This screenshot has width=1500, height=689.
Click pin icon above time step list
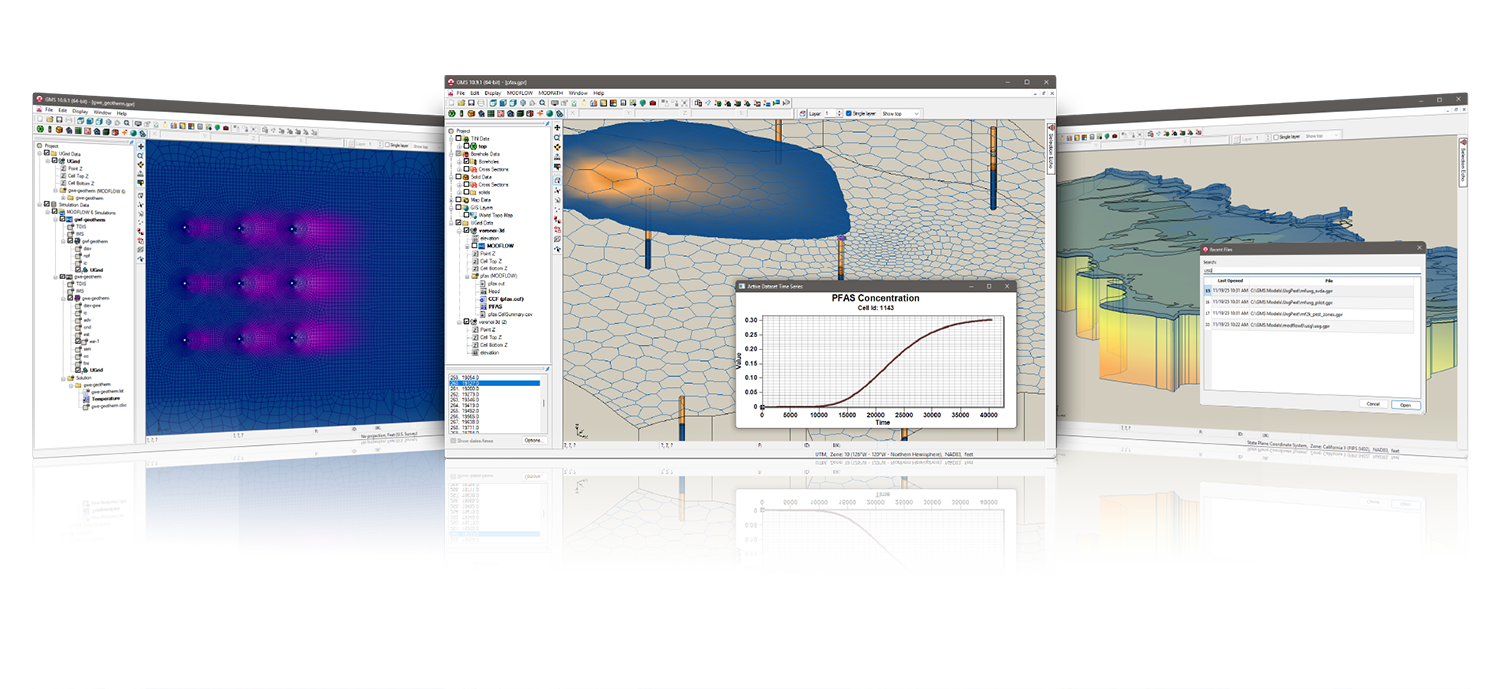(548, 369)
